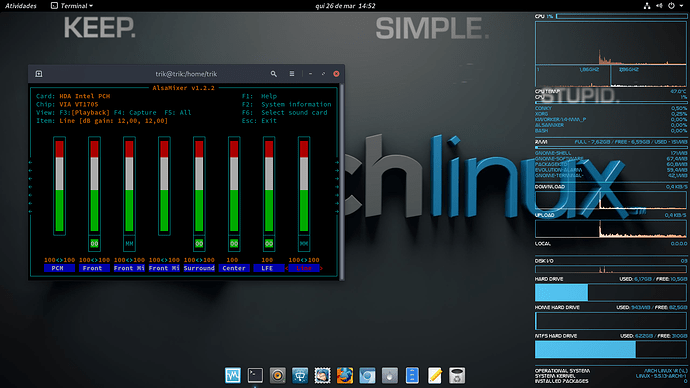Viewport: 690px width, 388px height.
Task: Click the terminal search magnifier icon
Action: tap(274, 74)
